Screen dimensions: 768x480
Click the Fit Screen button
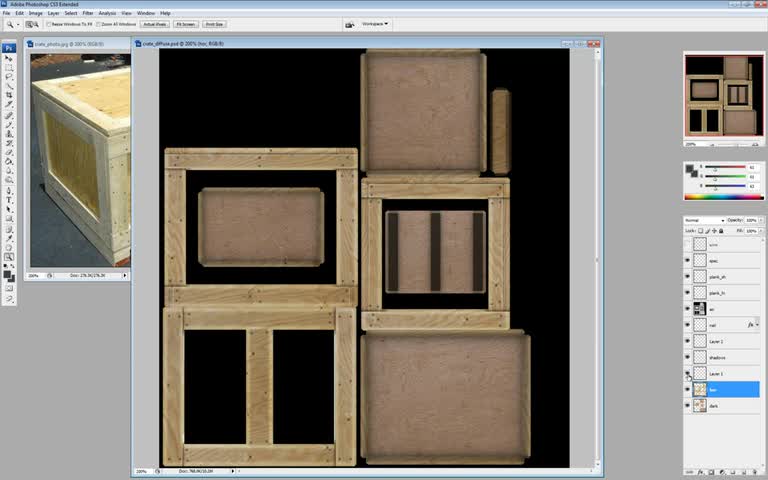(x=186, y=24)
